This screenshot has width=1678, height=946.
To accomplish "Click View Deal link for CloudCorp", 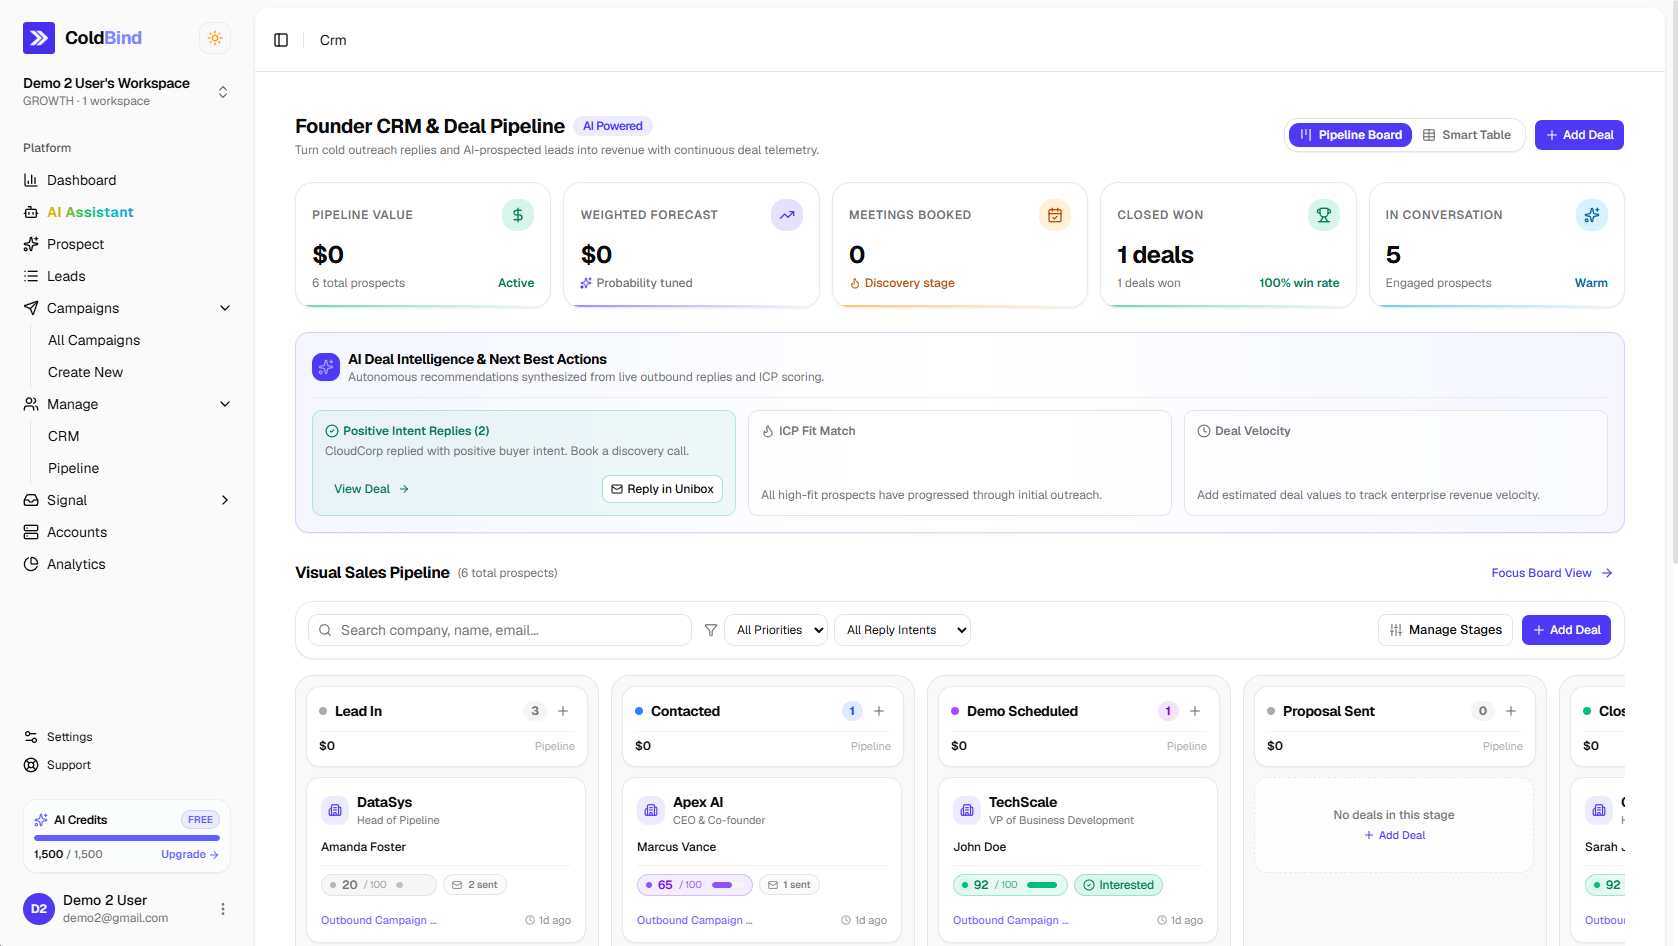I will point(371,489).
